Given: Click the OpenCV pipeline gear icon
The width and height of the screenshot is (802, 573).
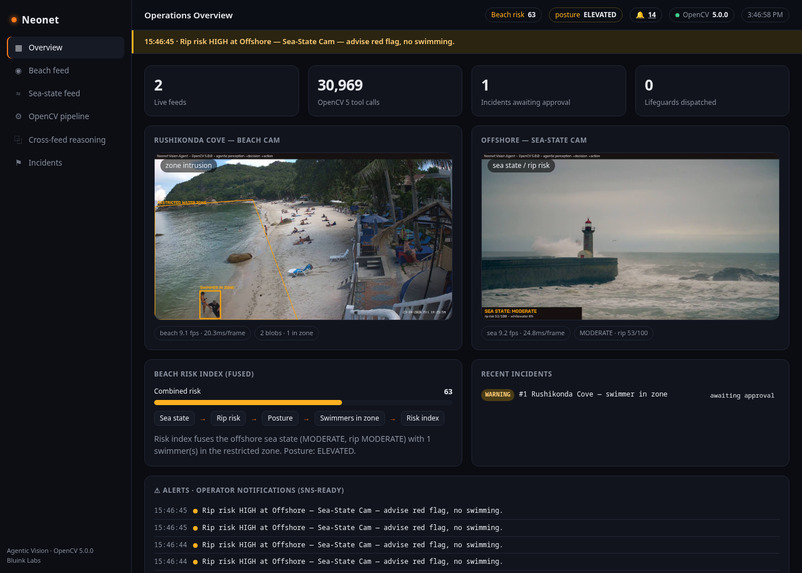Looking at the screenshot, I should 18,117.
